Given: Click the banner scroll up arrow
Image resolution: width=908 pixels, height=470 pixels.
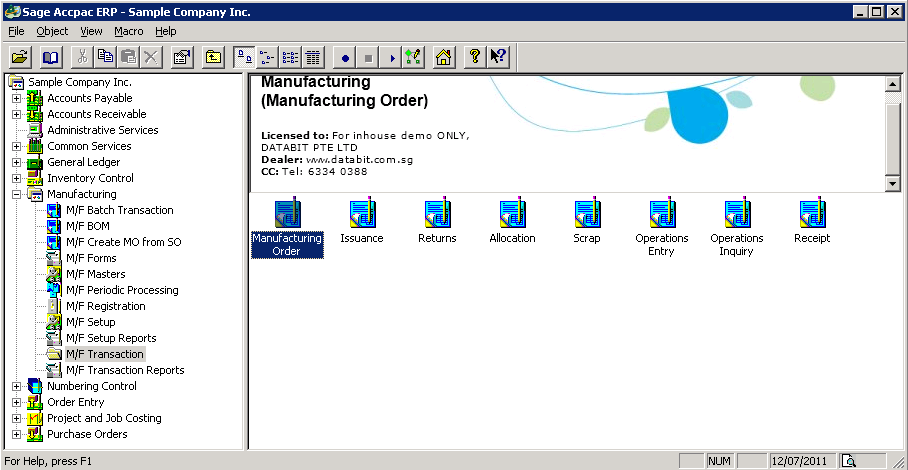Looking at the screenshot, I should click(893, 84).
